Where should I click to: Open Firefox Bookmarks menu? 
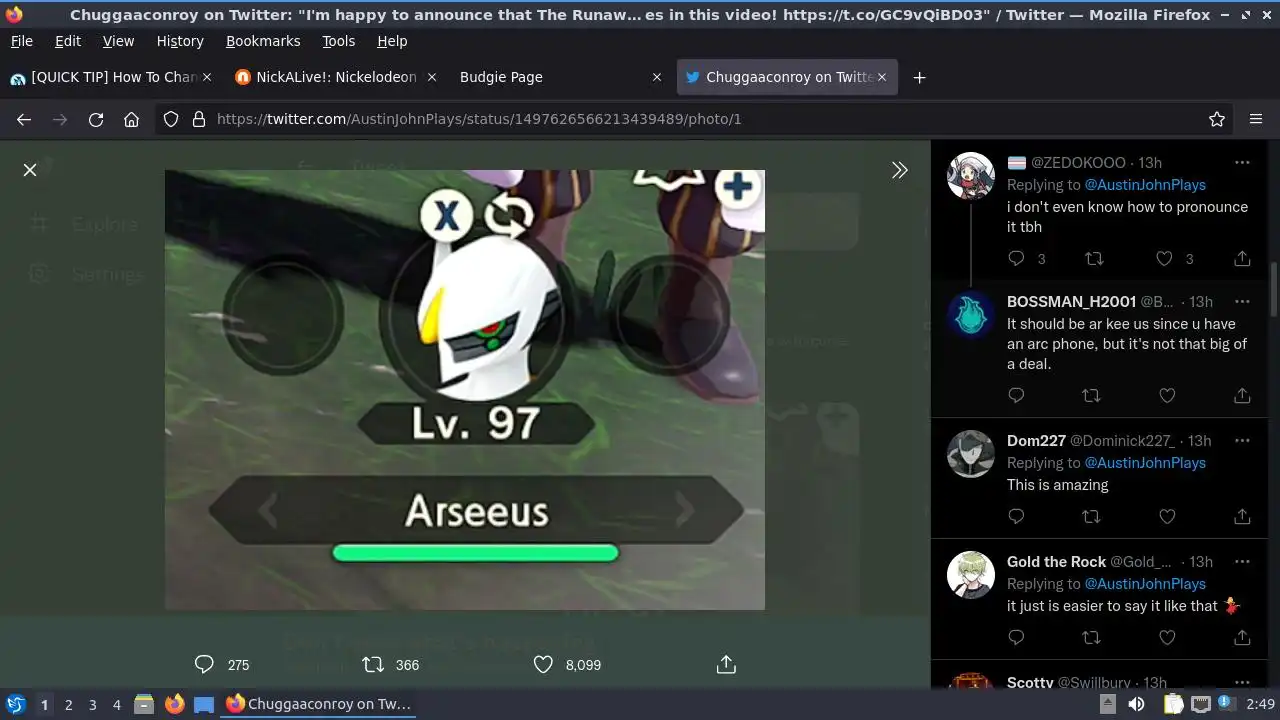263,41
